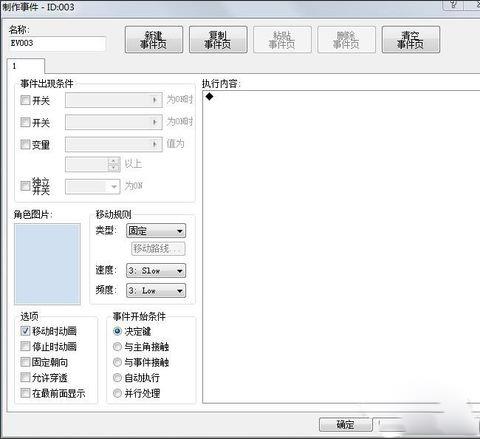
Task: Click the 清空事件页 button
Action: (x=411, y=40)
